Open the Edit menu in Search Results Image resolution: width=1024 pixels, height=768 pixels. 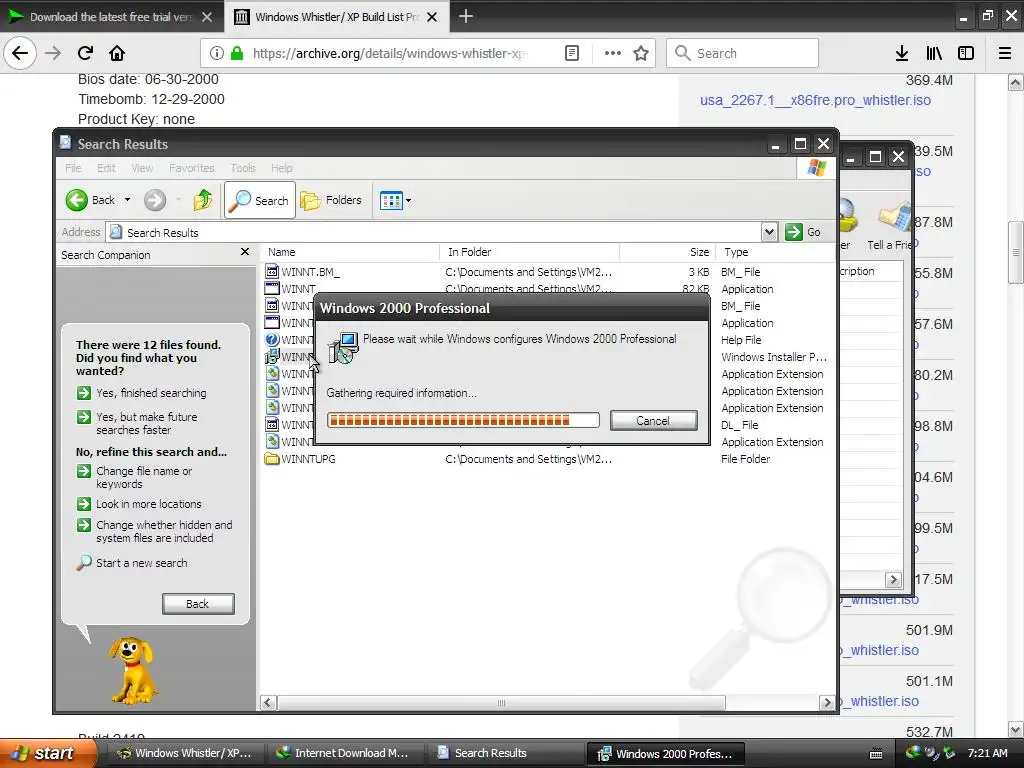[x=106, y=168]
